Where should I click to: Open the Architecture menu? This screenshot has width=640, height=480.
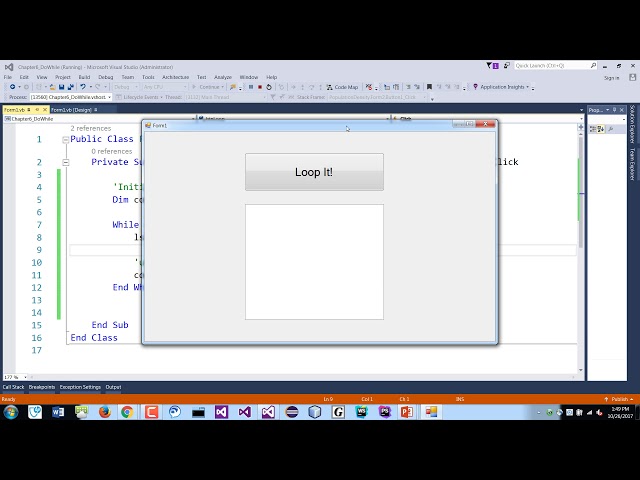176,77
